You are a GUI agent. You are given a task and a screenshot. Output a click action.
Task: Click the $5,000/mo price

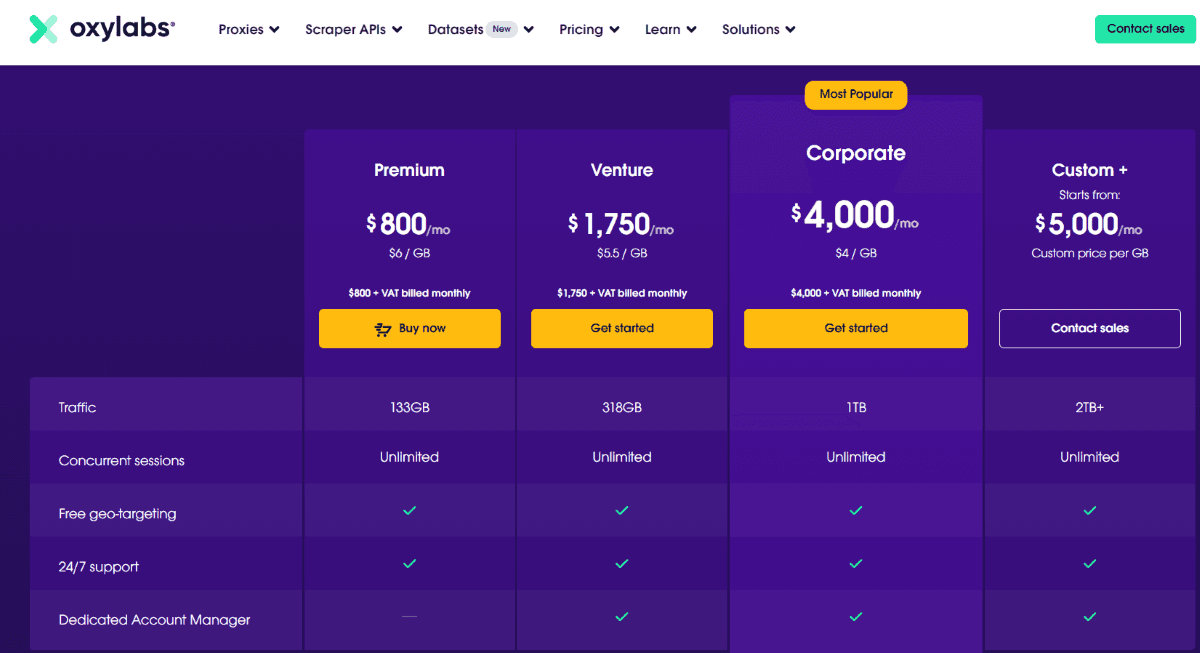pos(1090,224)
